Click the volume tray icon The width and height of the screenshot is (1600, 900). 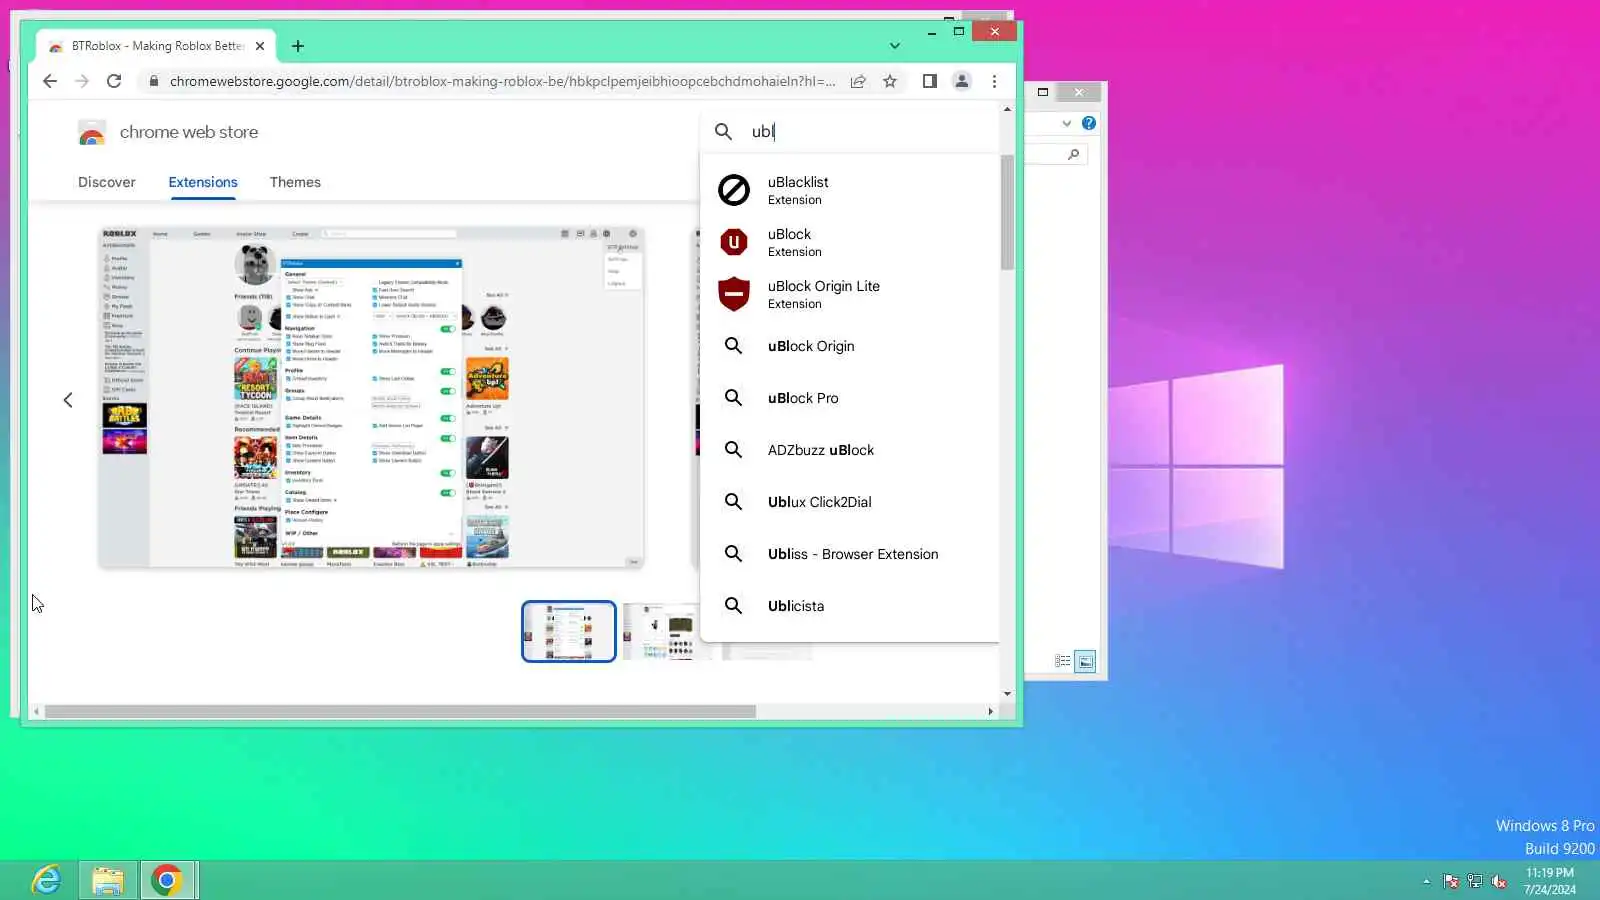[x=1499, y=881]
